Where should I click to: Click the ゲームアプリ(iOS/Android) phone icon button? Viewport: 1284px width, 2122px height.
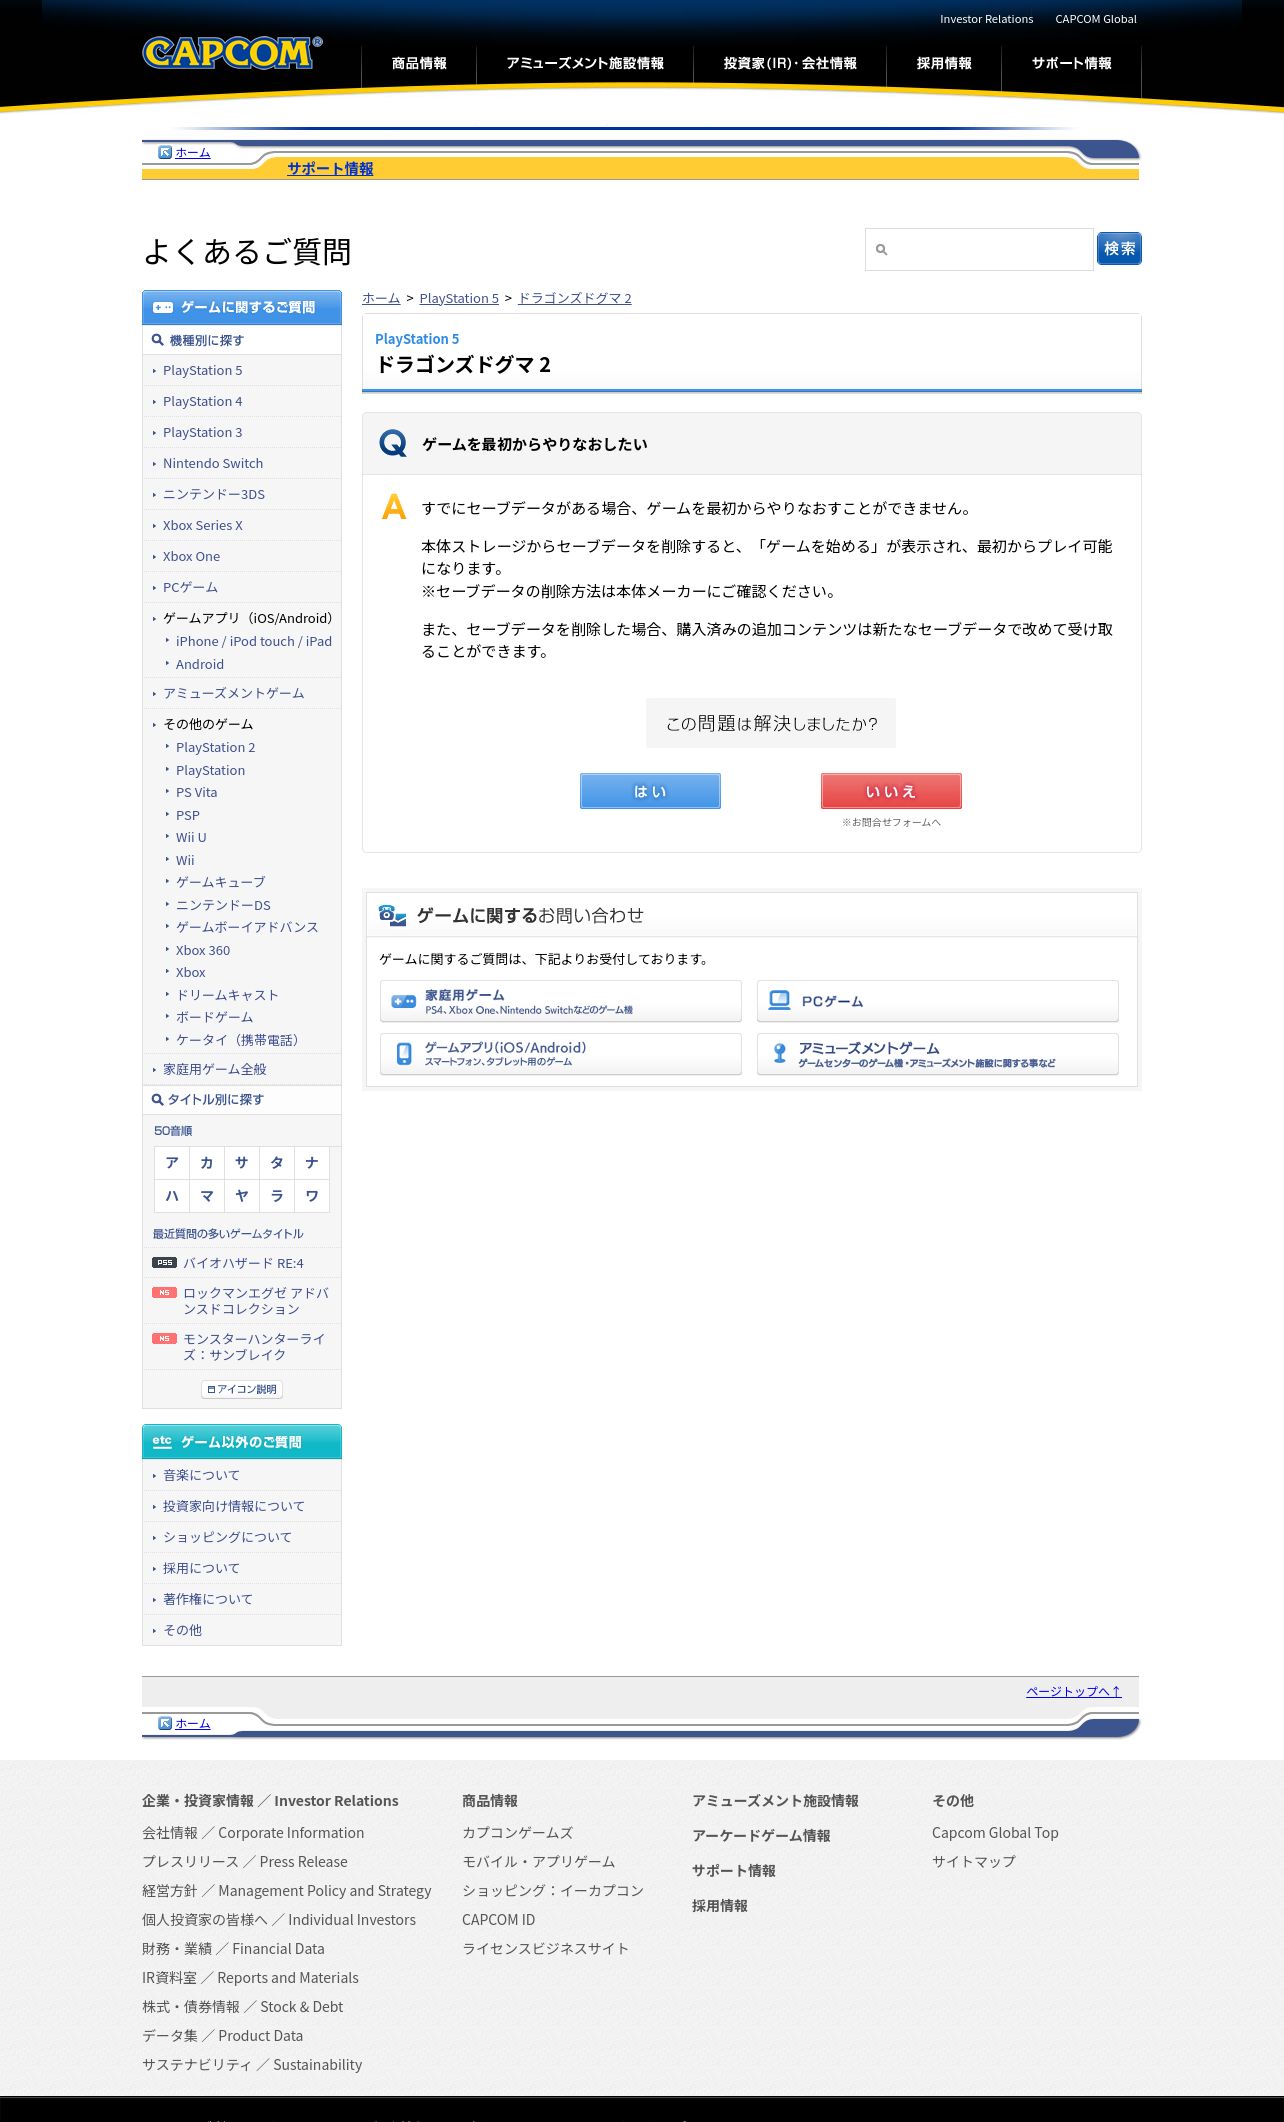click(560, 1054)
